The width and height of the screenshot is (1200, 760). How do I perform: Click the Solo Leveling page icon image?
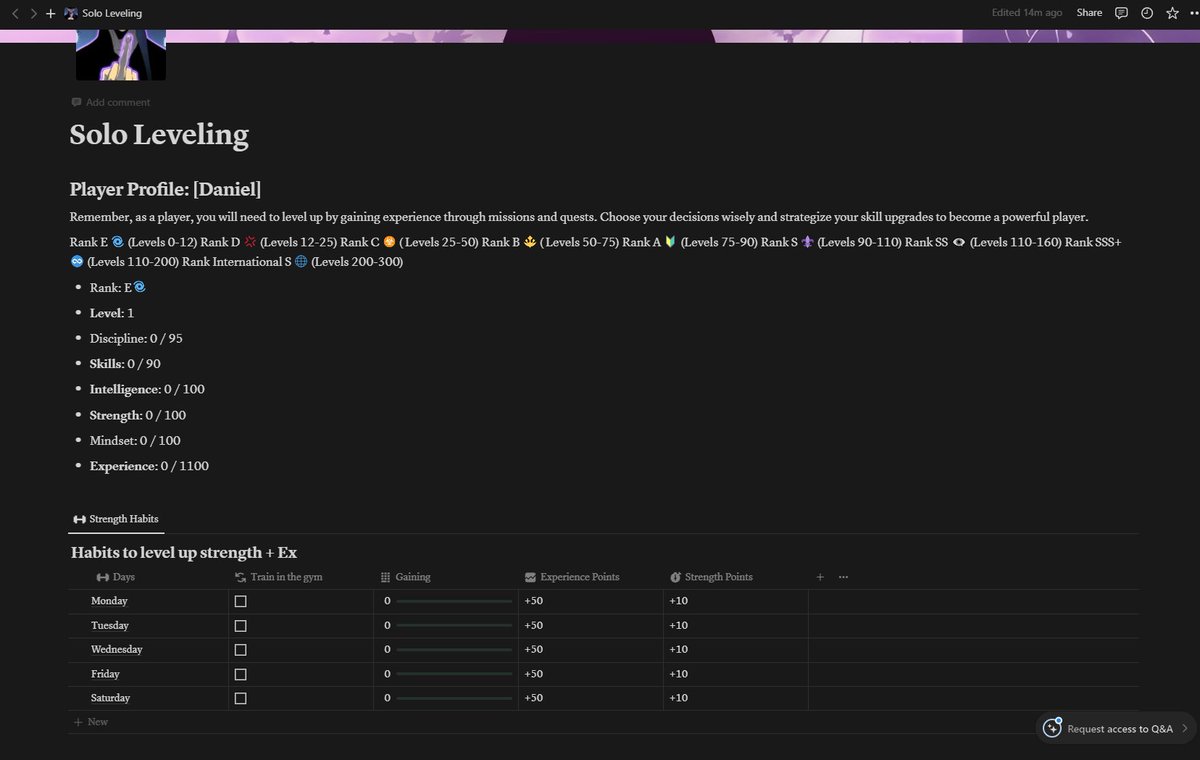(x=121, y=54)
